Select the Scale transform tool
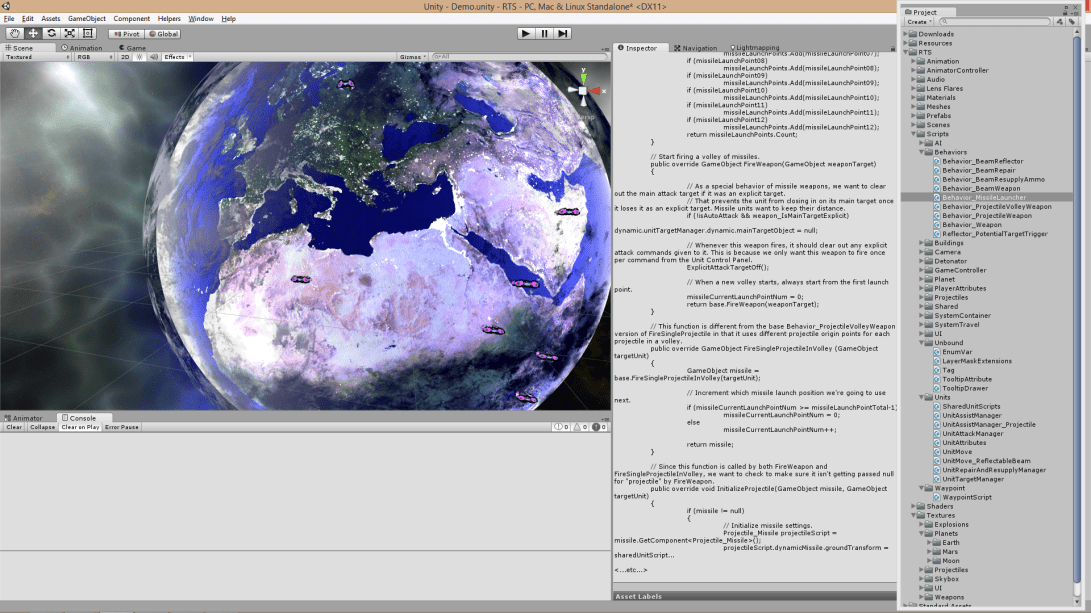The height and width of the screenshot is (613, 1091). (70, 33)
